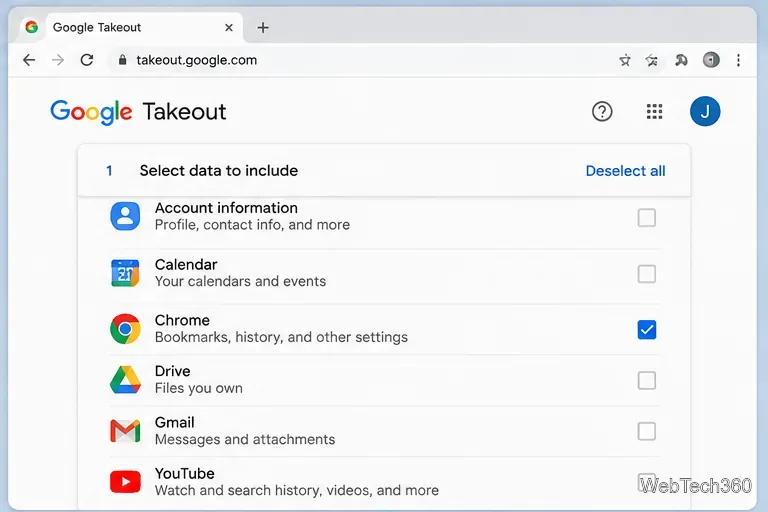Viewport: 768px width, 512px height.
Task: Click the Drive label
Action: pos(172,371)
